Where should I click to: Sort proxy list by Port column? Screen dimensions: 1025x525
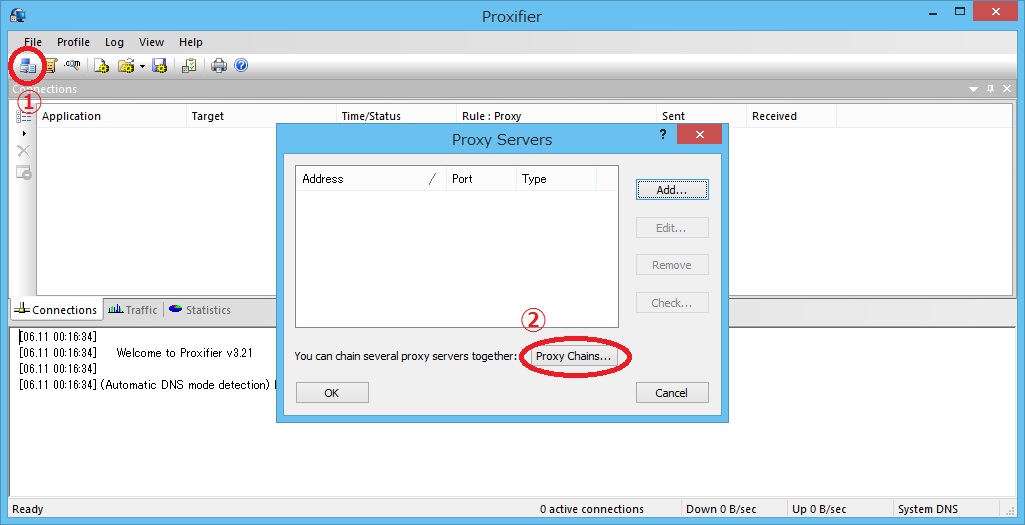tap(481, 179)
